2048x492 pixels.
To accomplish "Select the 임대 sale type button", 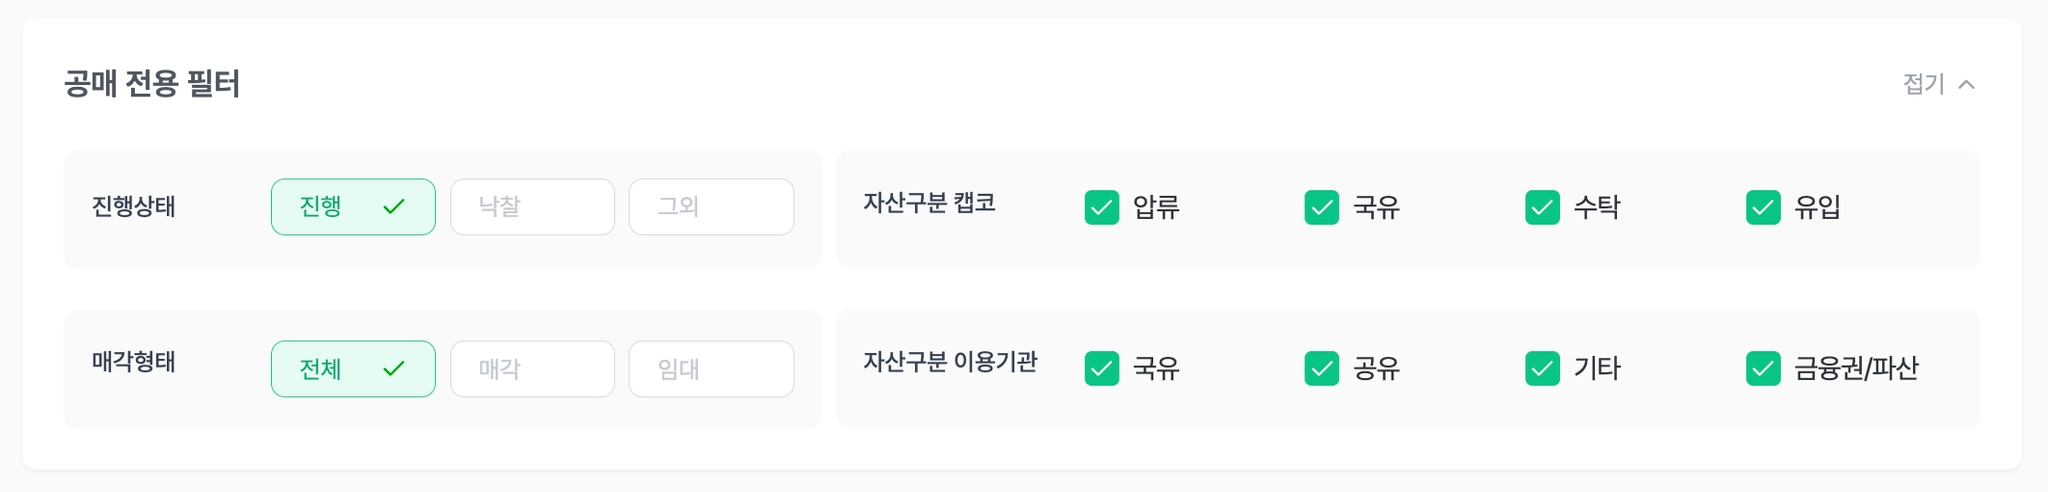I will pyautogui.click(x=711, y=369).
